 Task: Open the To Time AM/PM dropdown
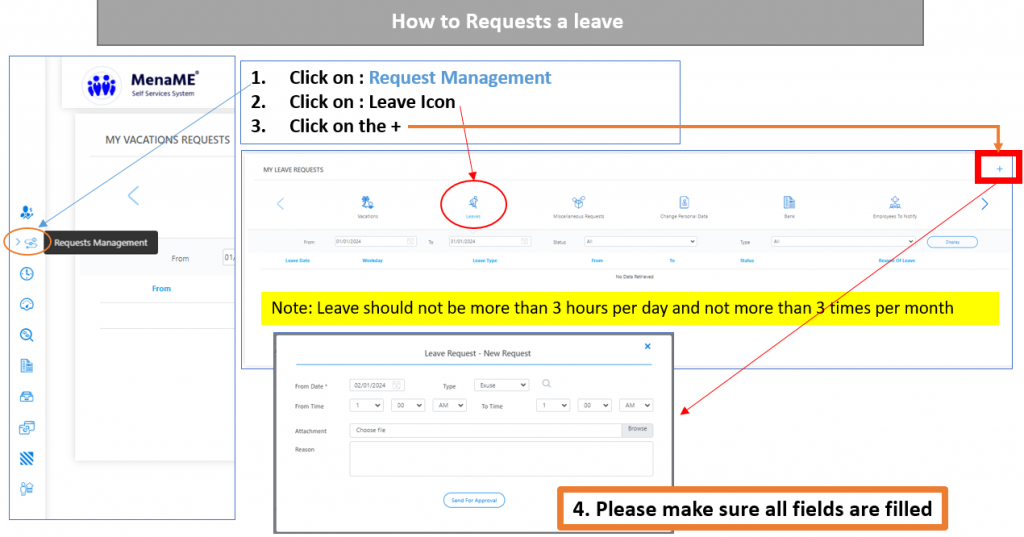(635, 406)
